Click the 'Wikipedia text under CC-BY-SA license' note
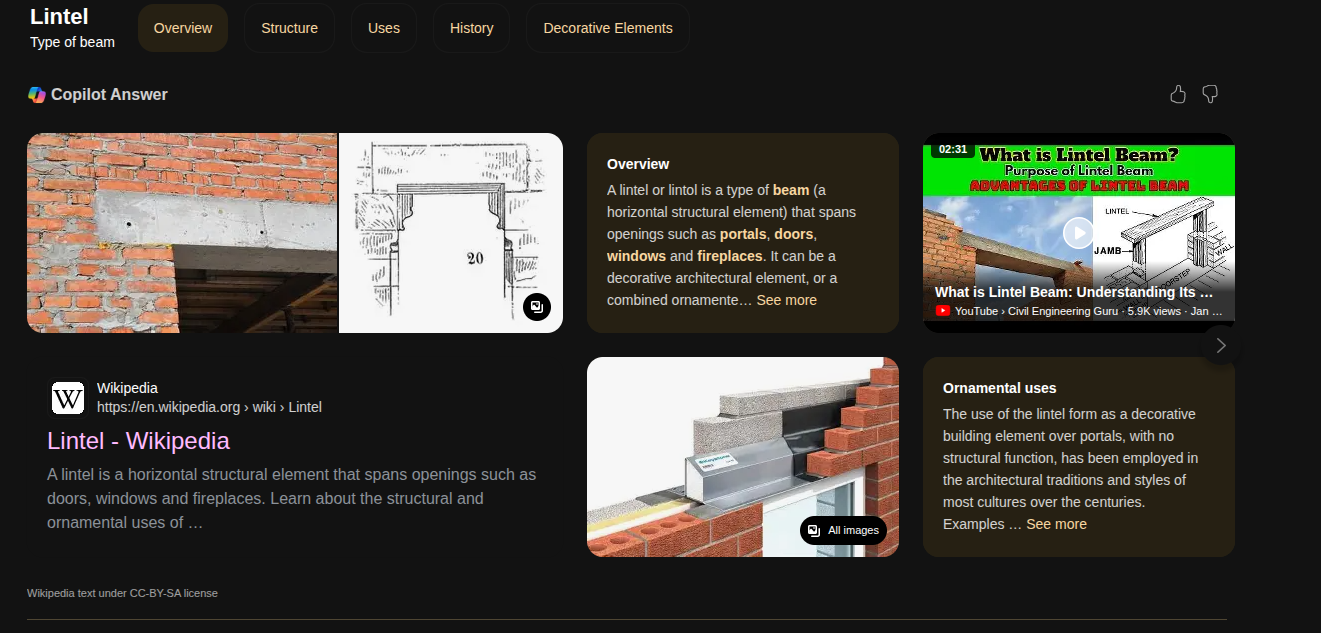Screen dimensions: 1321x633 pos(122,593)
